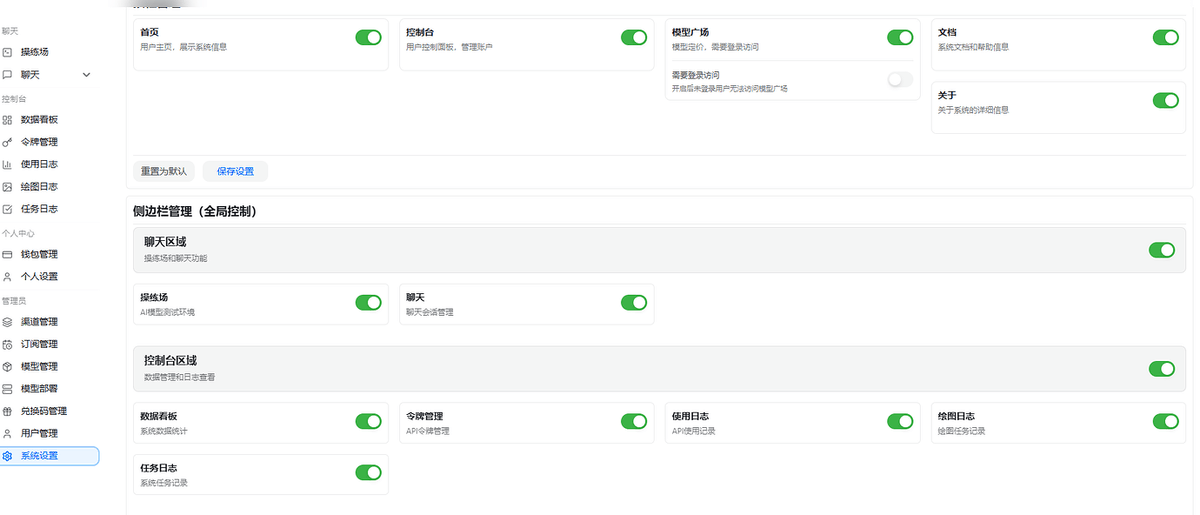Click the 开启后未登录用户无法访问模型广场 text
The width and height of the screenshot is (1200, 515).
(730, 89)
